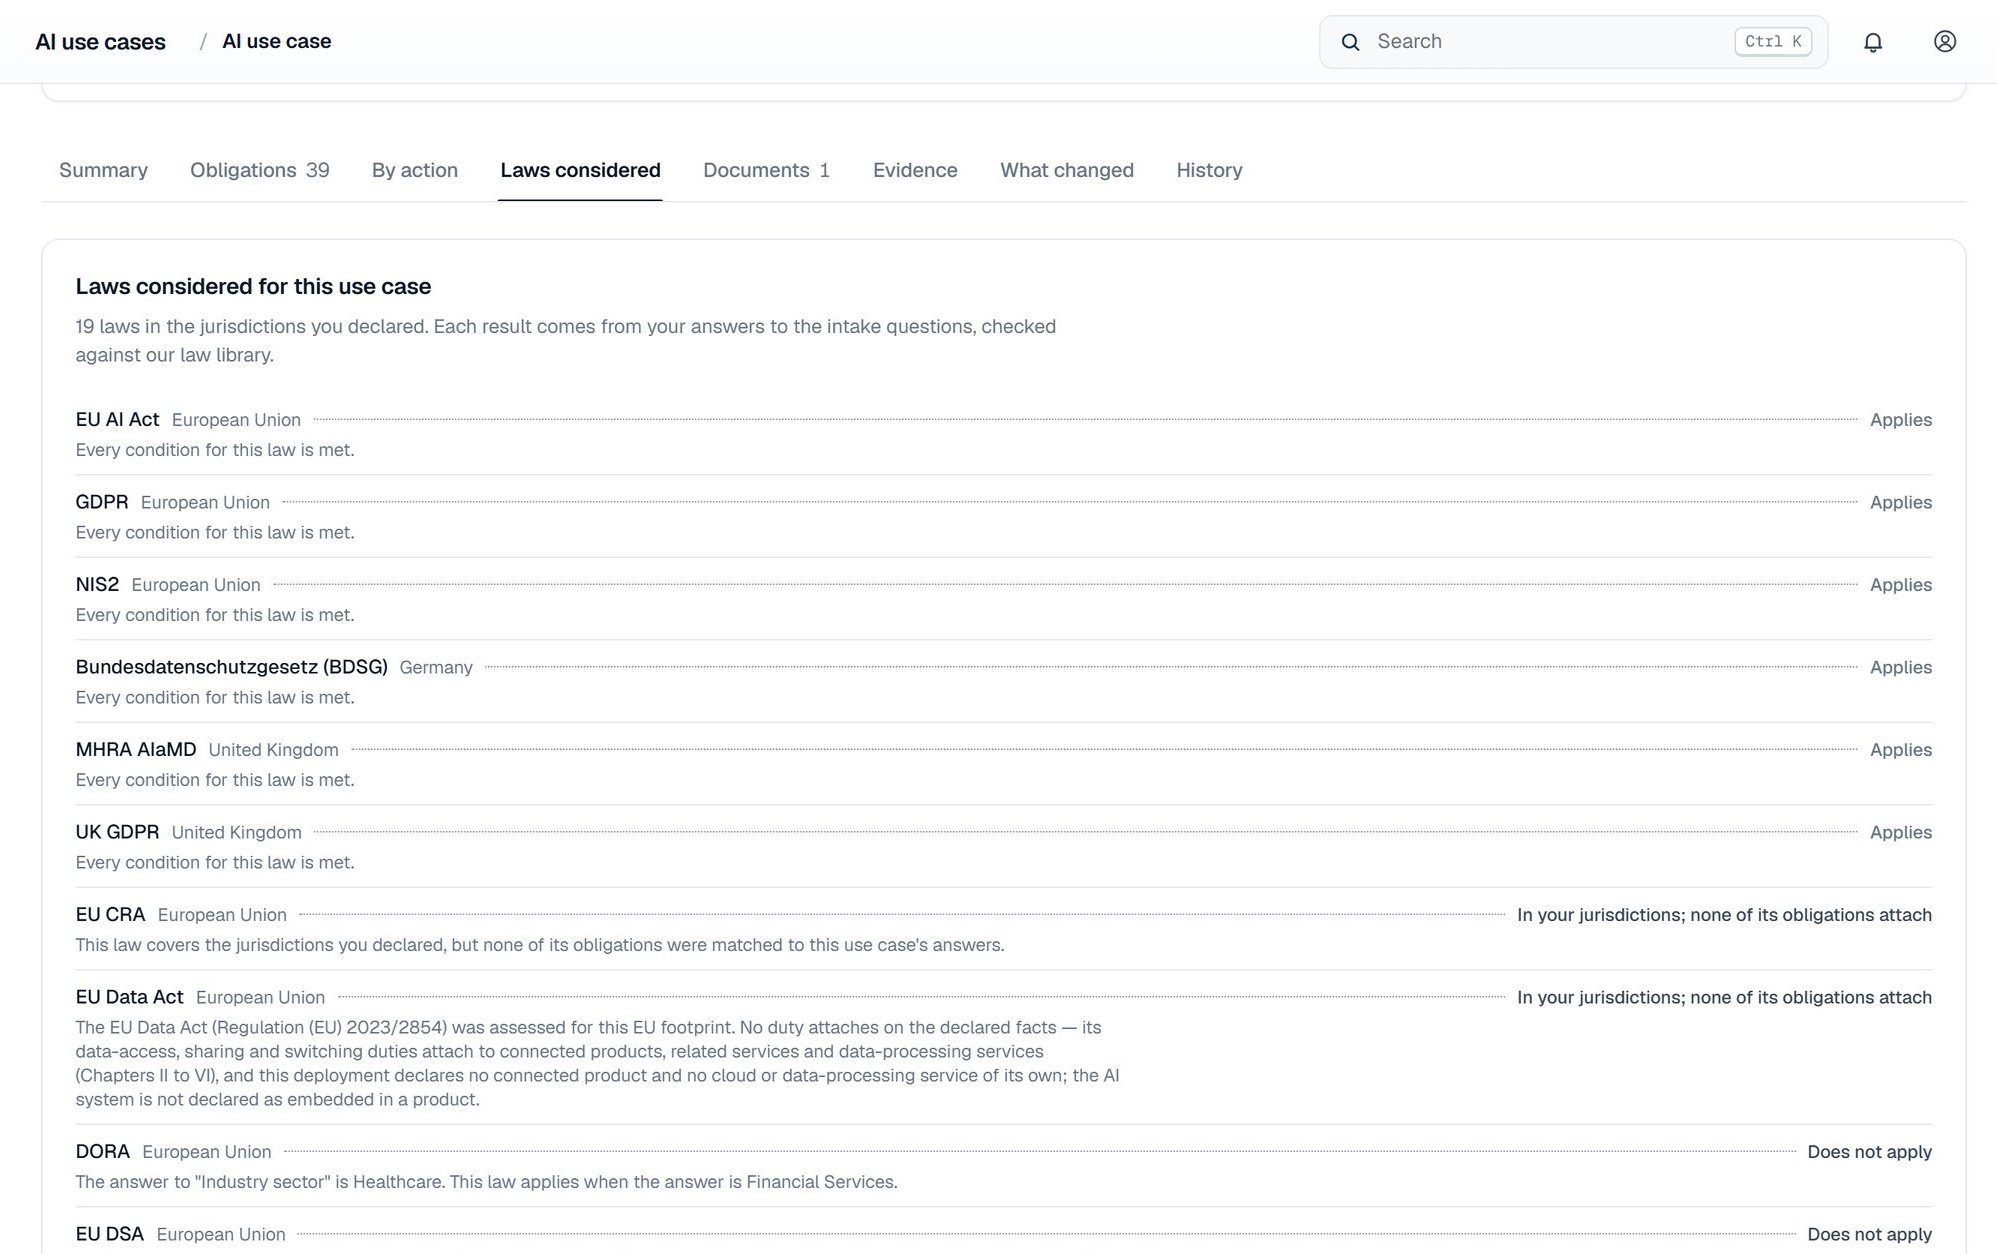Open the Documents 1 tab
This screenshot has height=1254, width=1997.
(x=766, y=170)
